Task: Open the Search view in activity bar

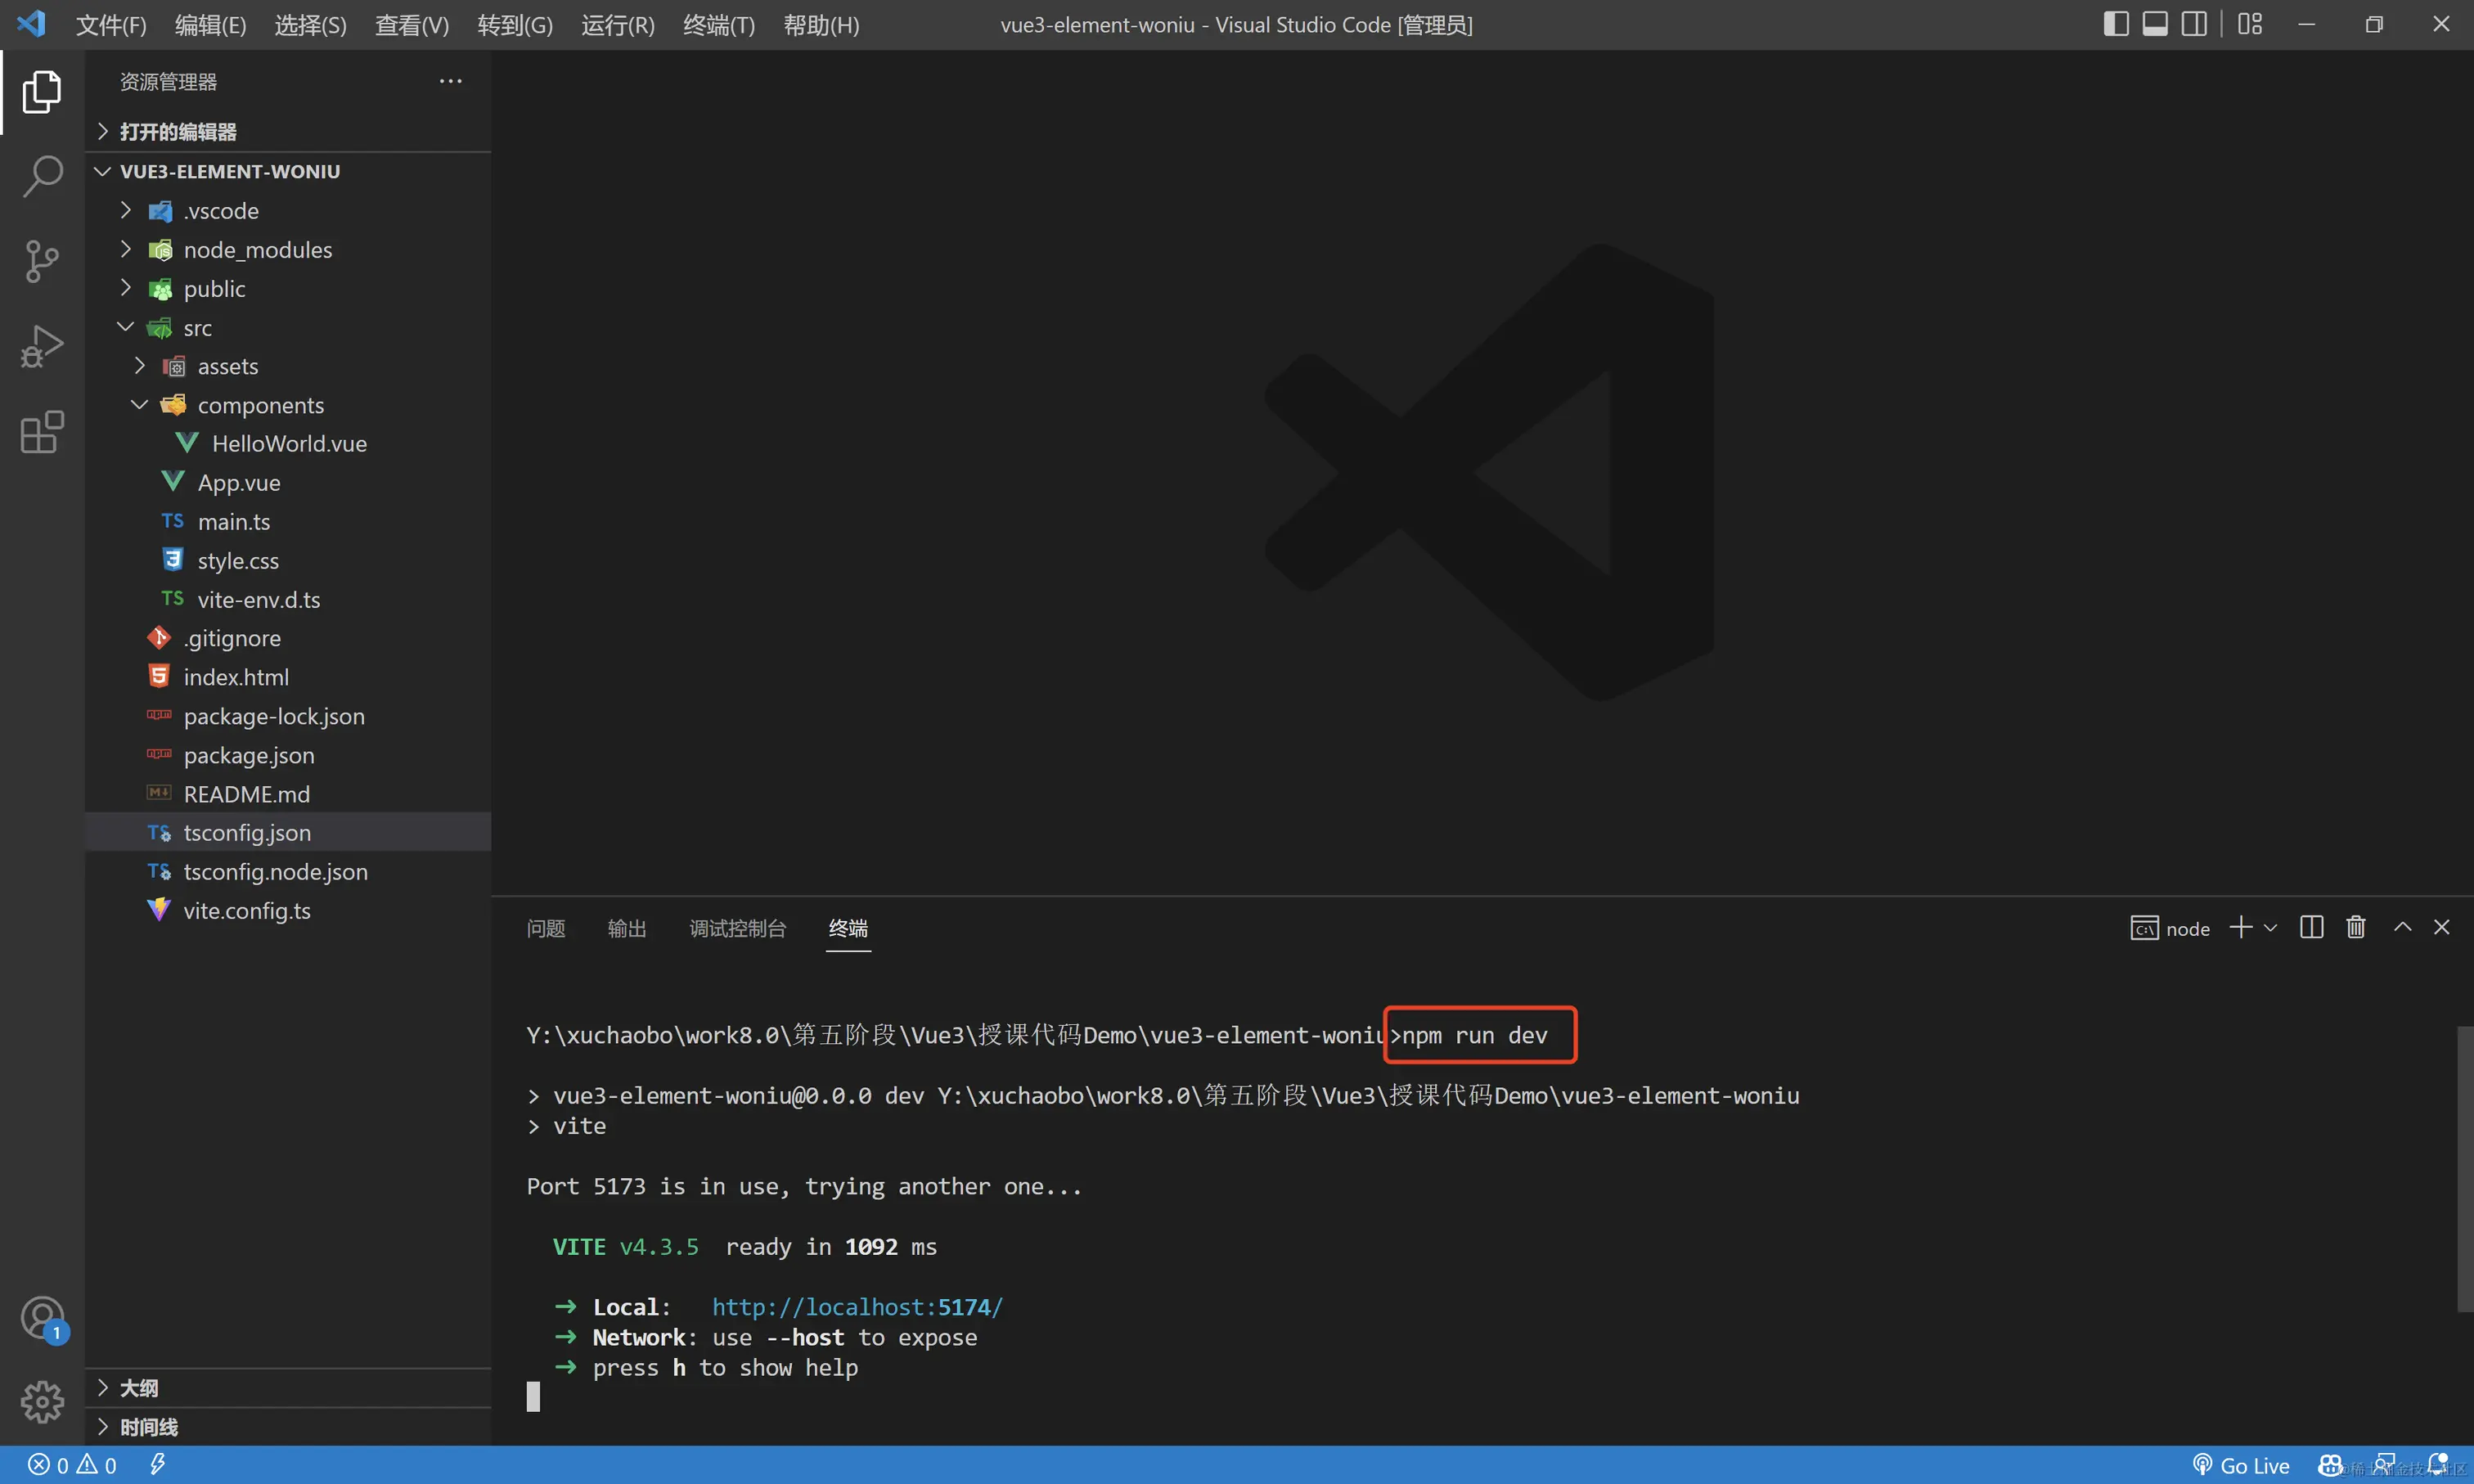Action: click(x=42, y=176)
